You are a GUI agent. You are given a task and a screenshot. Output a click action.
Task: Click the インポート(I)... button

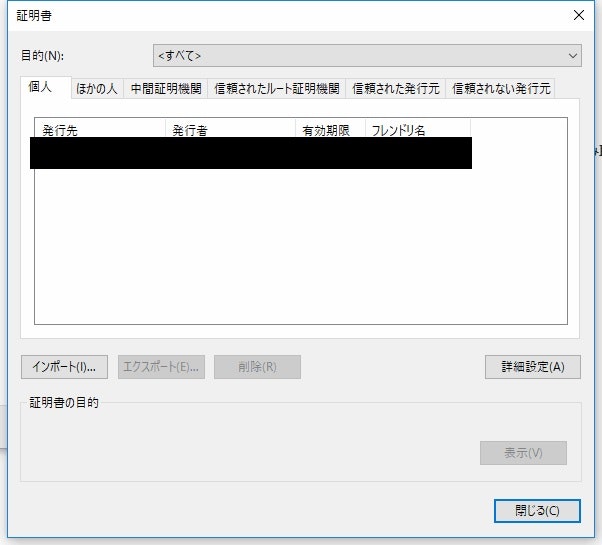click(64, 367)
